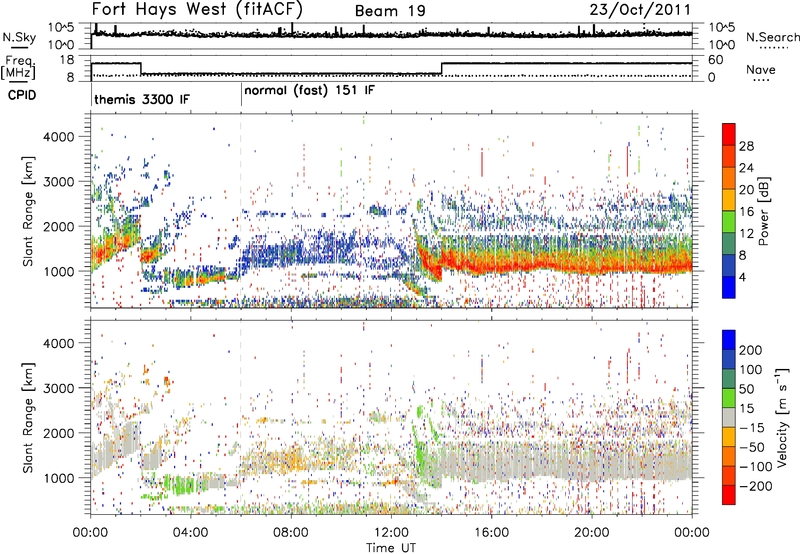Click the '16' power colorbar tick

pos(746,212)
